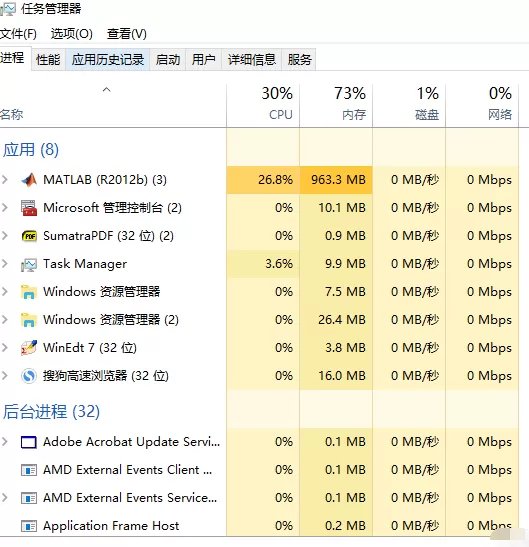Image resolution: width=529 pixels, height=547 pixels.
Task: Sort processes by 内存 column header
Action: click(x=336, y=105)
